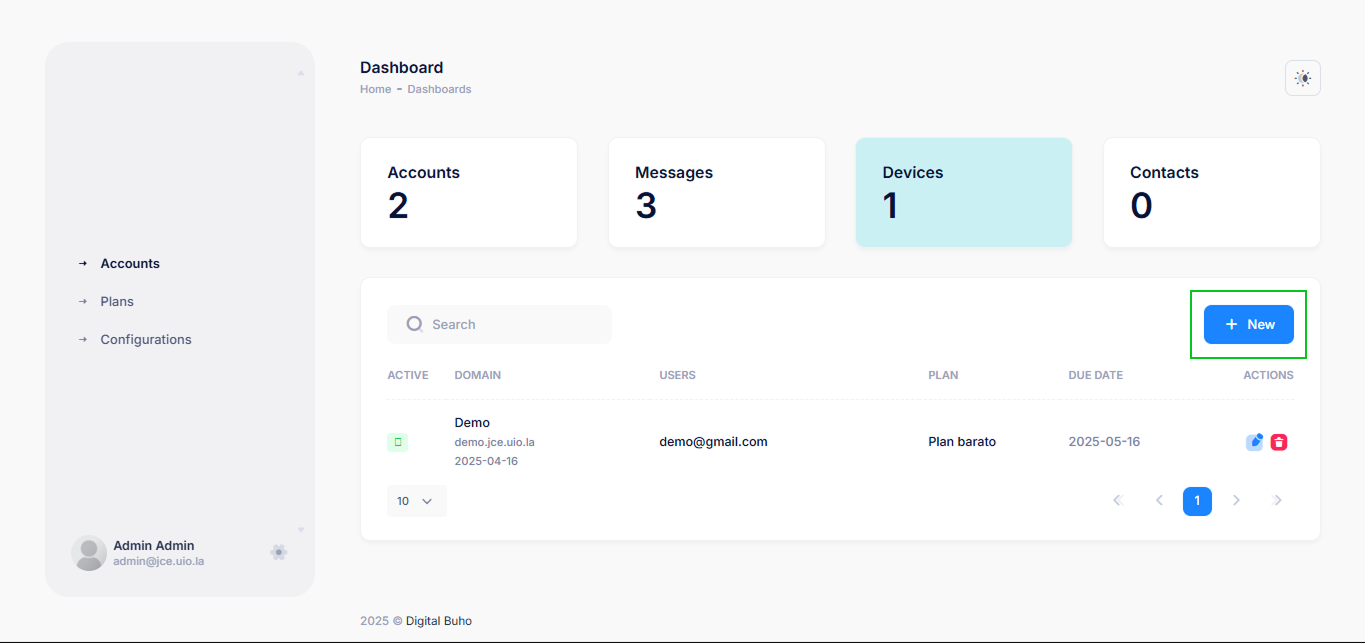Image resolution: width=1365 pixels, height=643 pixels.
Task: Click the blue New button
Action: [1248, 325]
